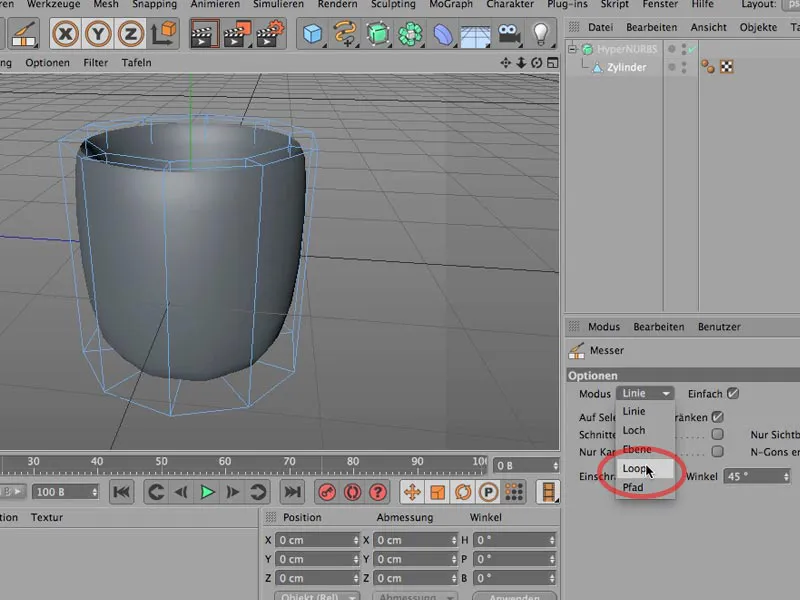
Task: Toggle the Nur Kanten checkbox
Action: (x=717, y=452)
